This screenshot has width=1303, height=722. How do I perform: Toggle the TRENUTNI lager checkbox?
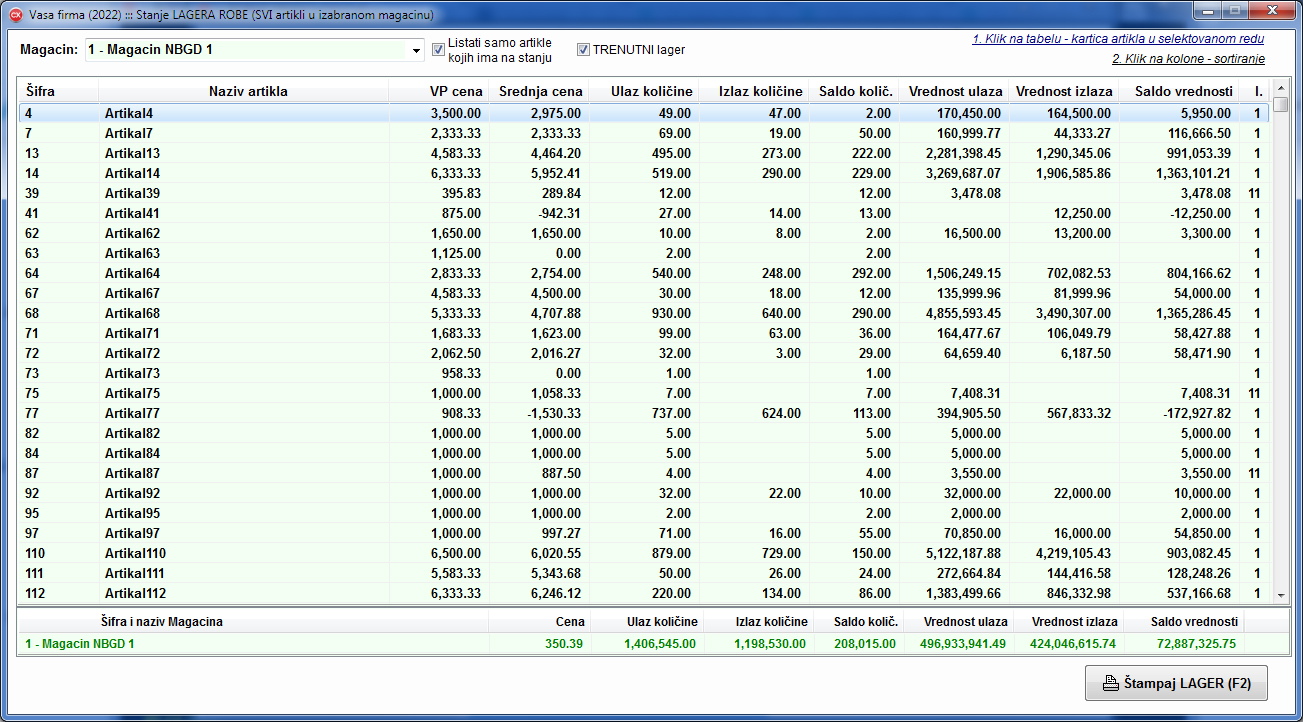coord(583,49)
